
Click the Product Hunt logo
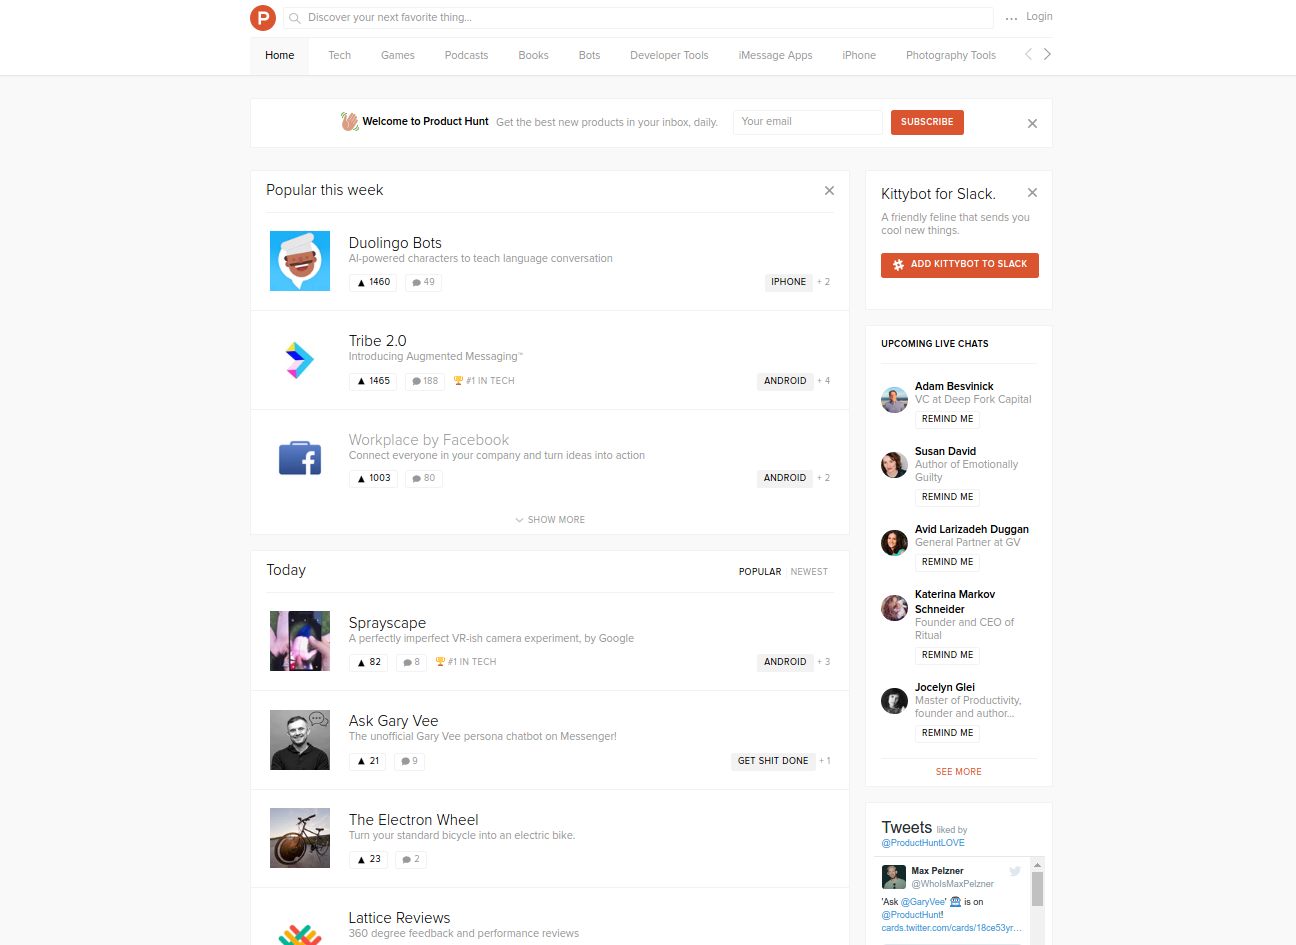[262, 17]
